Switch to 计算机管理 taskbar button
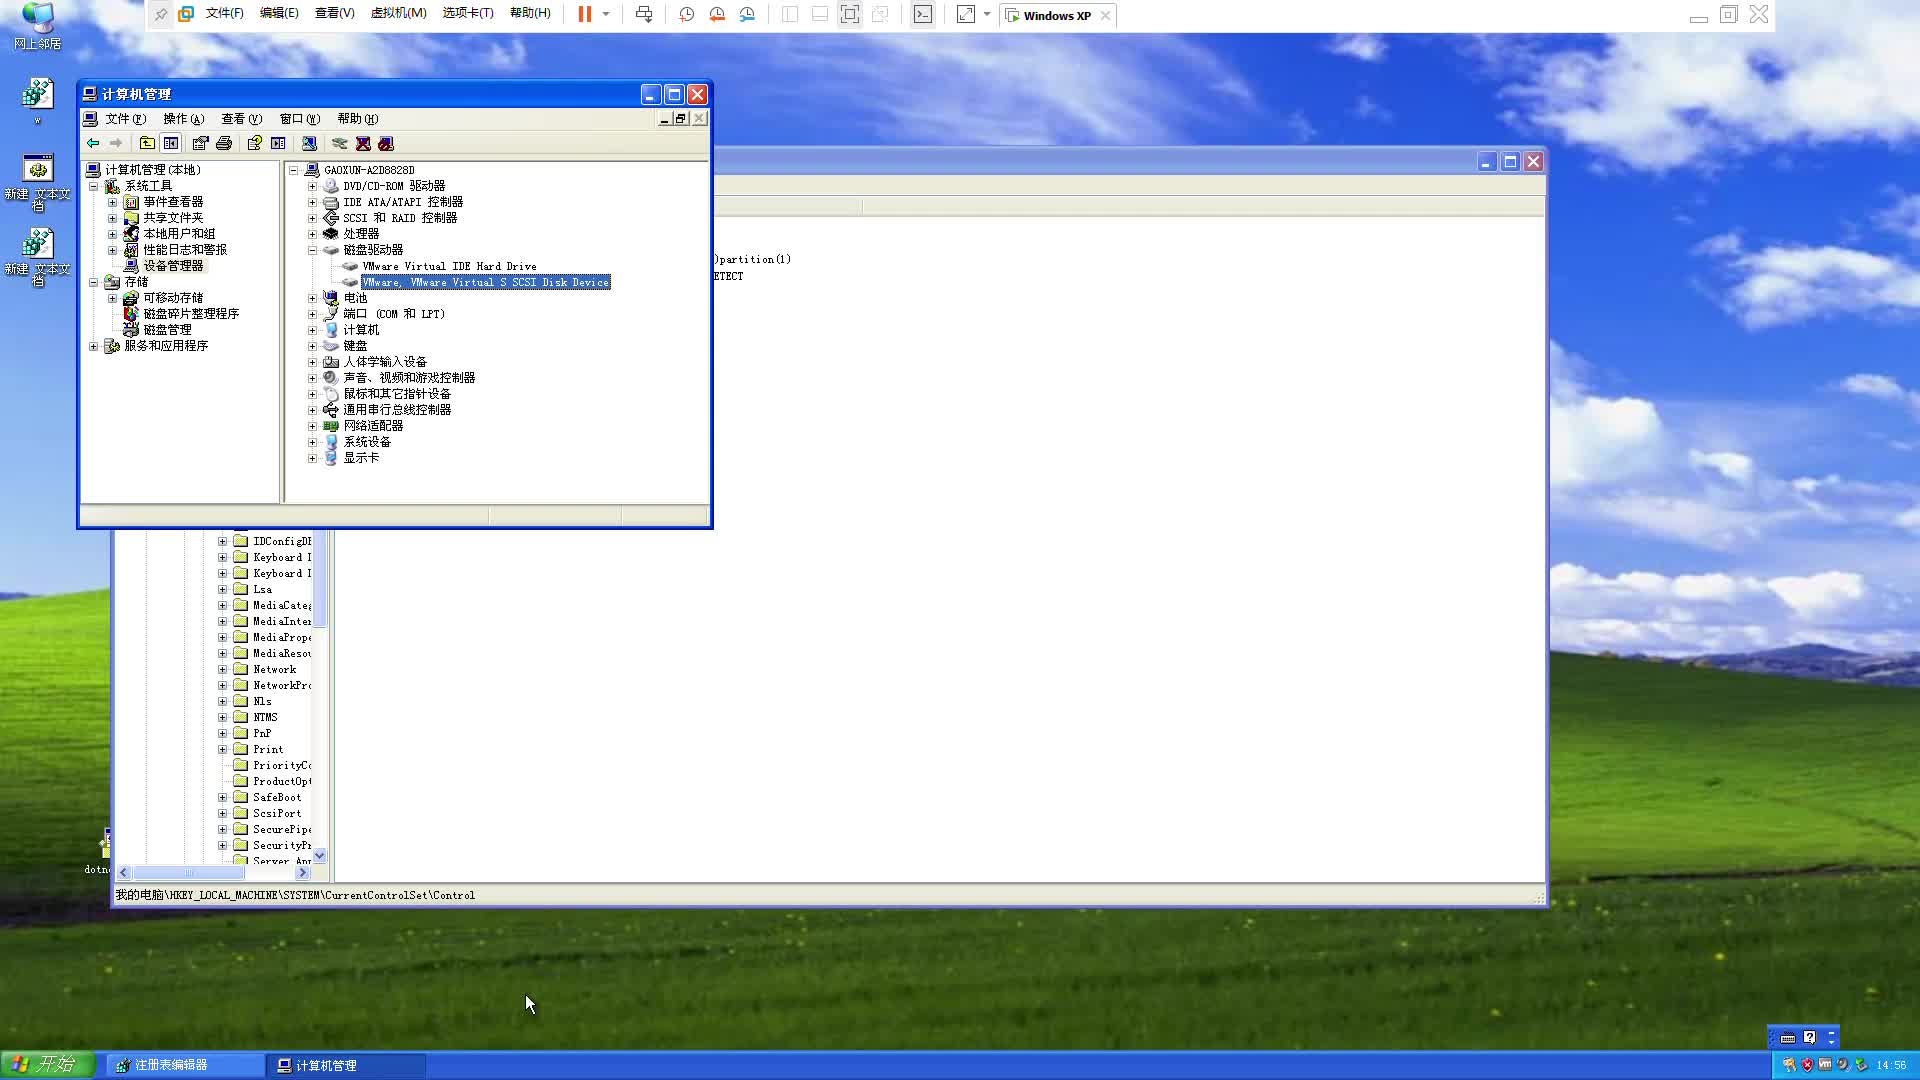 346,1066
